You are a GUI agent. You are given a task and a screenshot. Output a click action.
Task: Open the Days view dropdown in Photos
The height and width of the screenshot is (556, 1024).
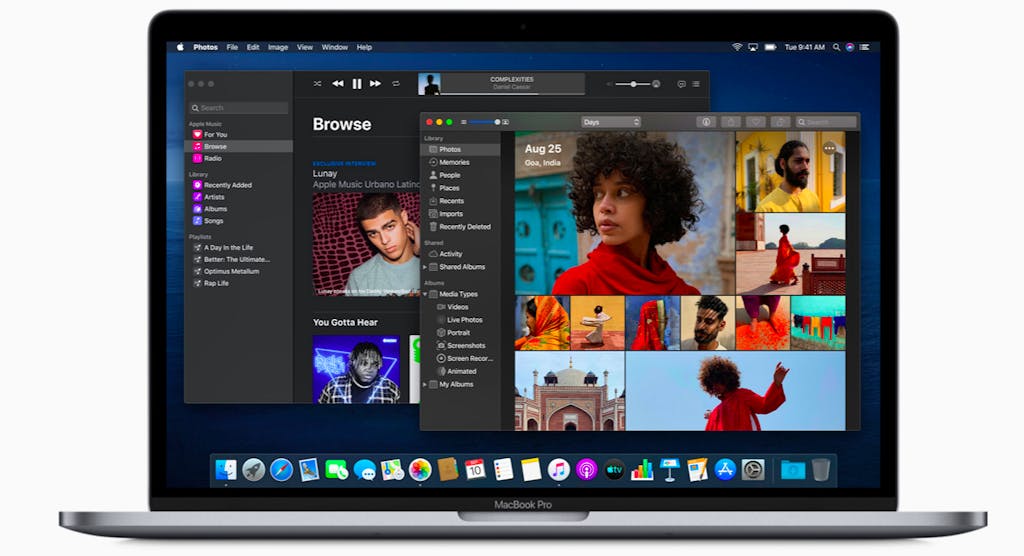click(x=611, y=122)
